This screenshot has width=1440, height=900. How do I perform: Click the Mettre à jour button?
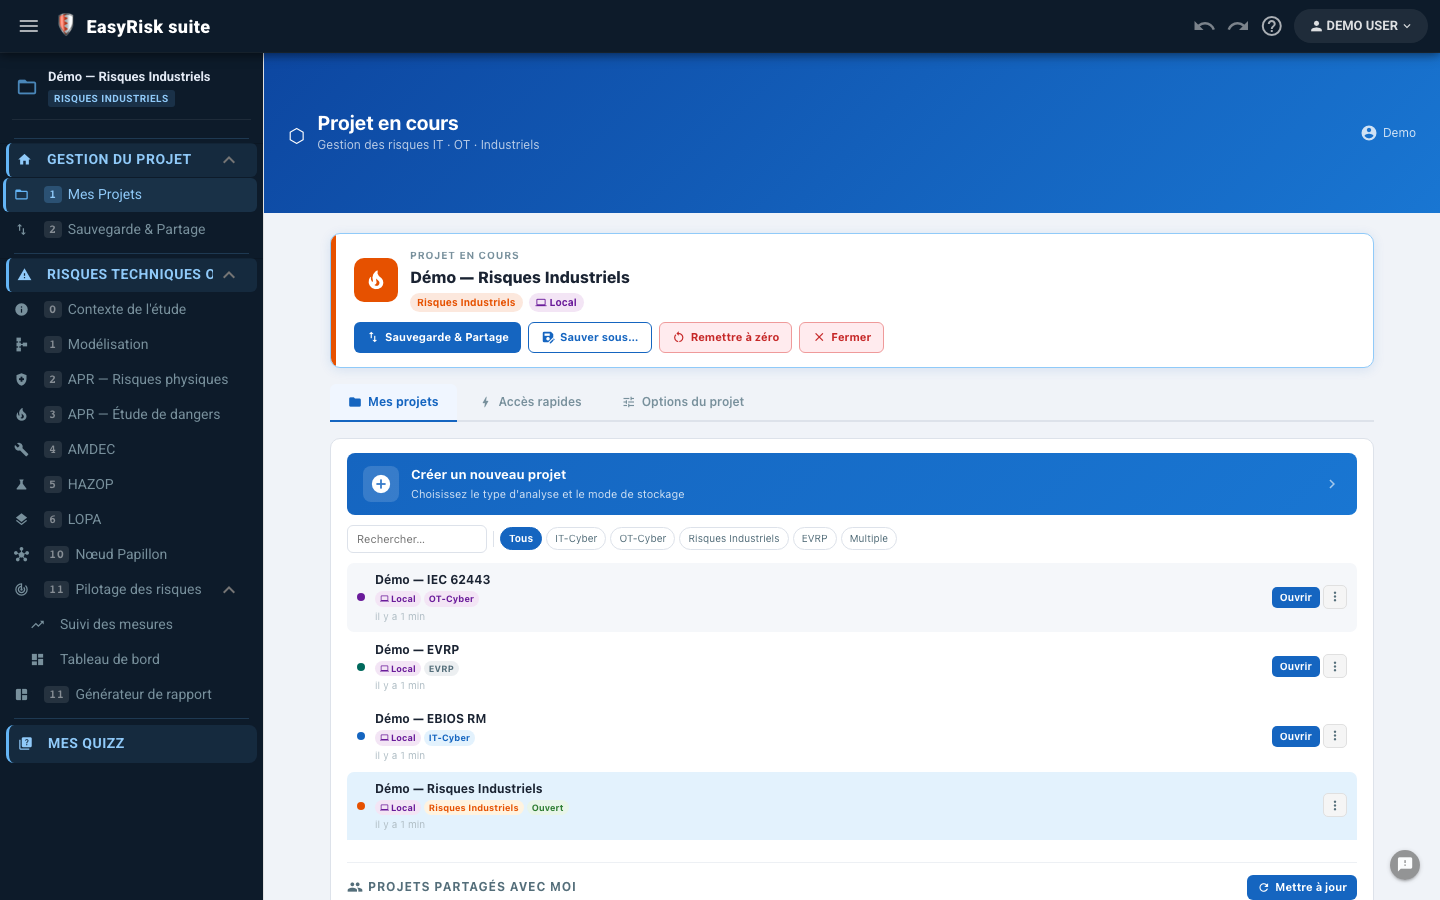(1302, 888)
